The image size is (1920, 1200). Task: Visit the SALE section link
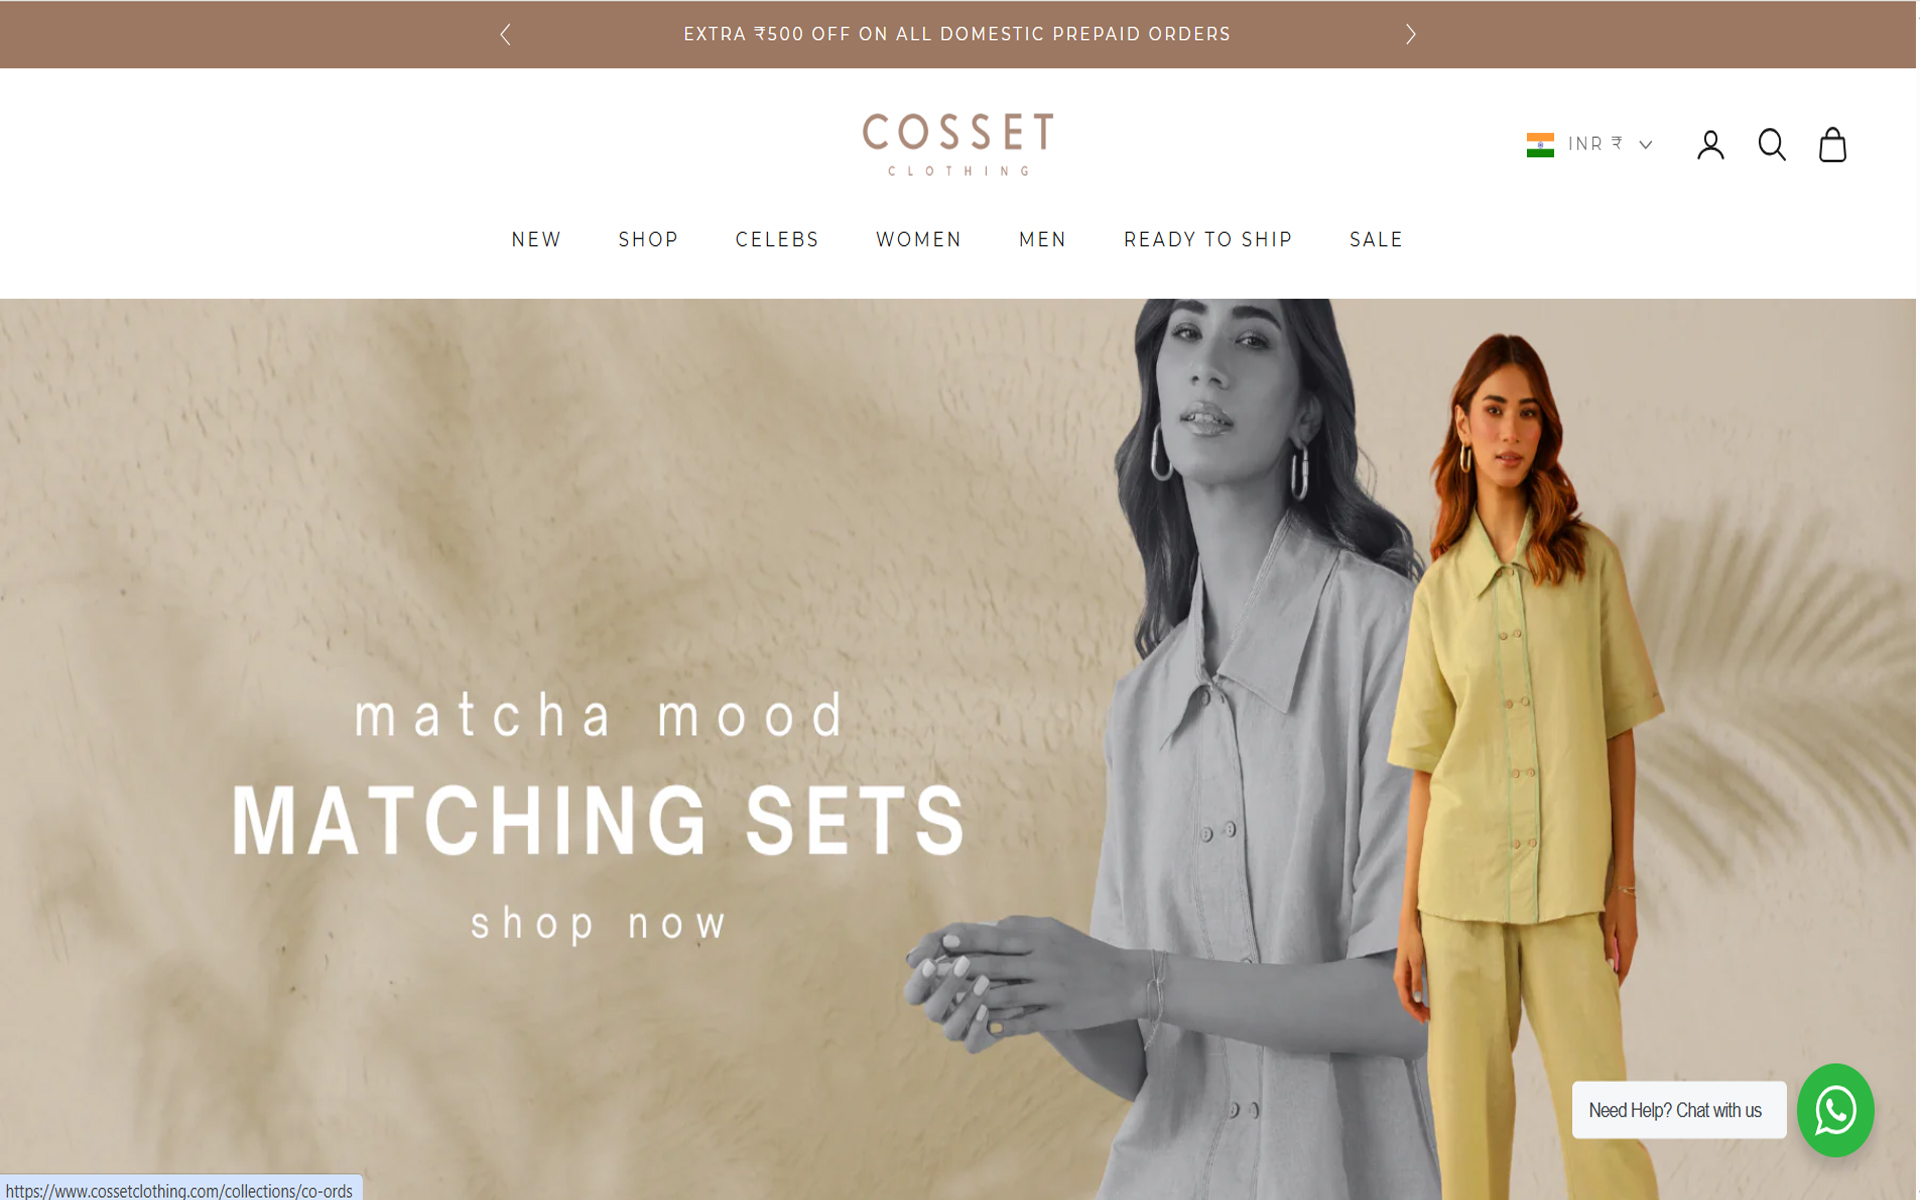[x=1377, y=240]
